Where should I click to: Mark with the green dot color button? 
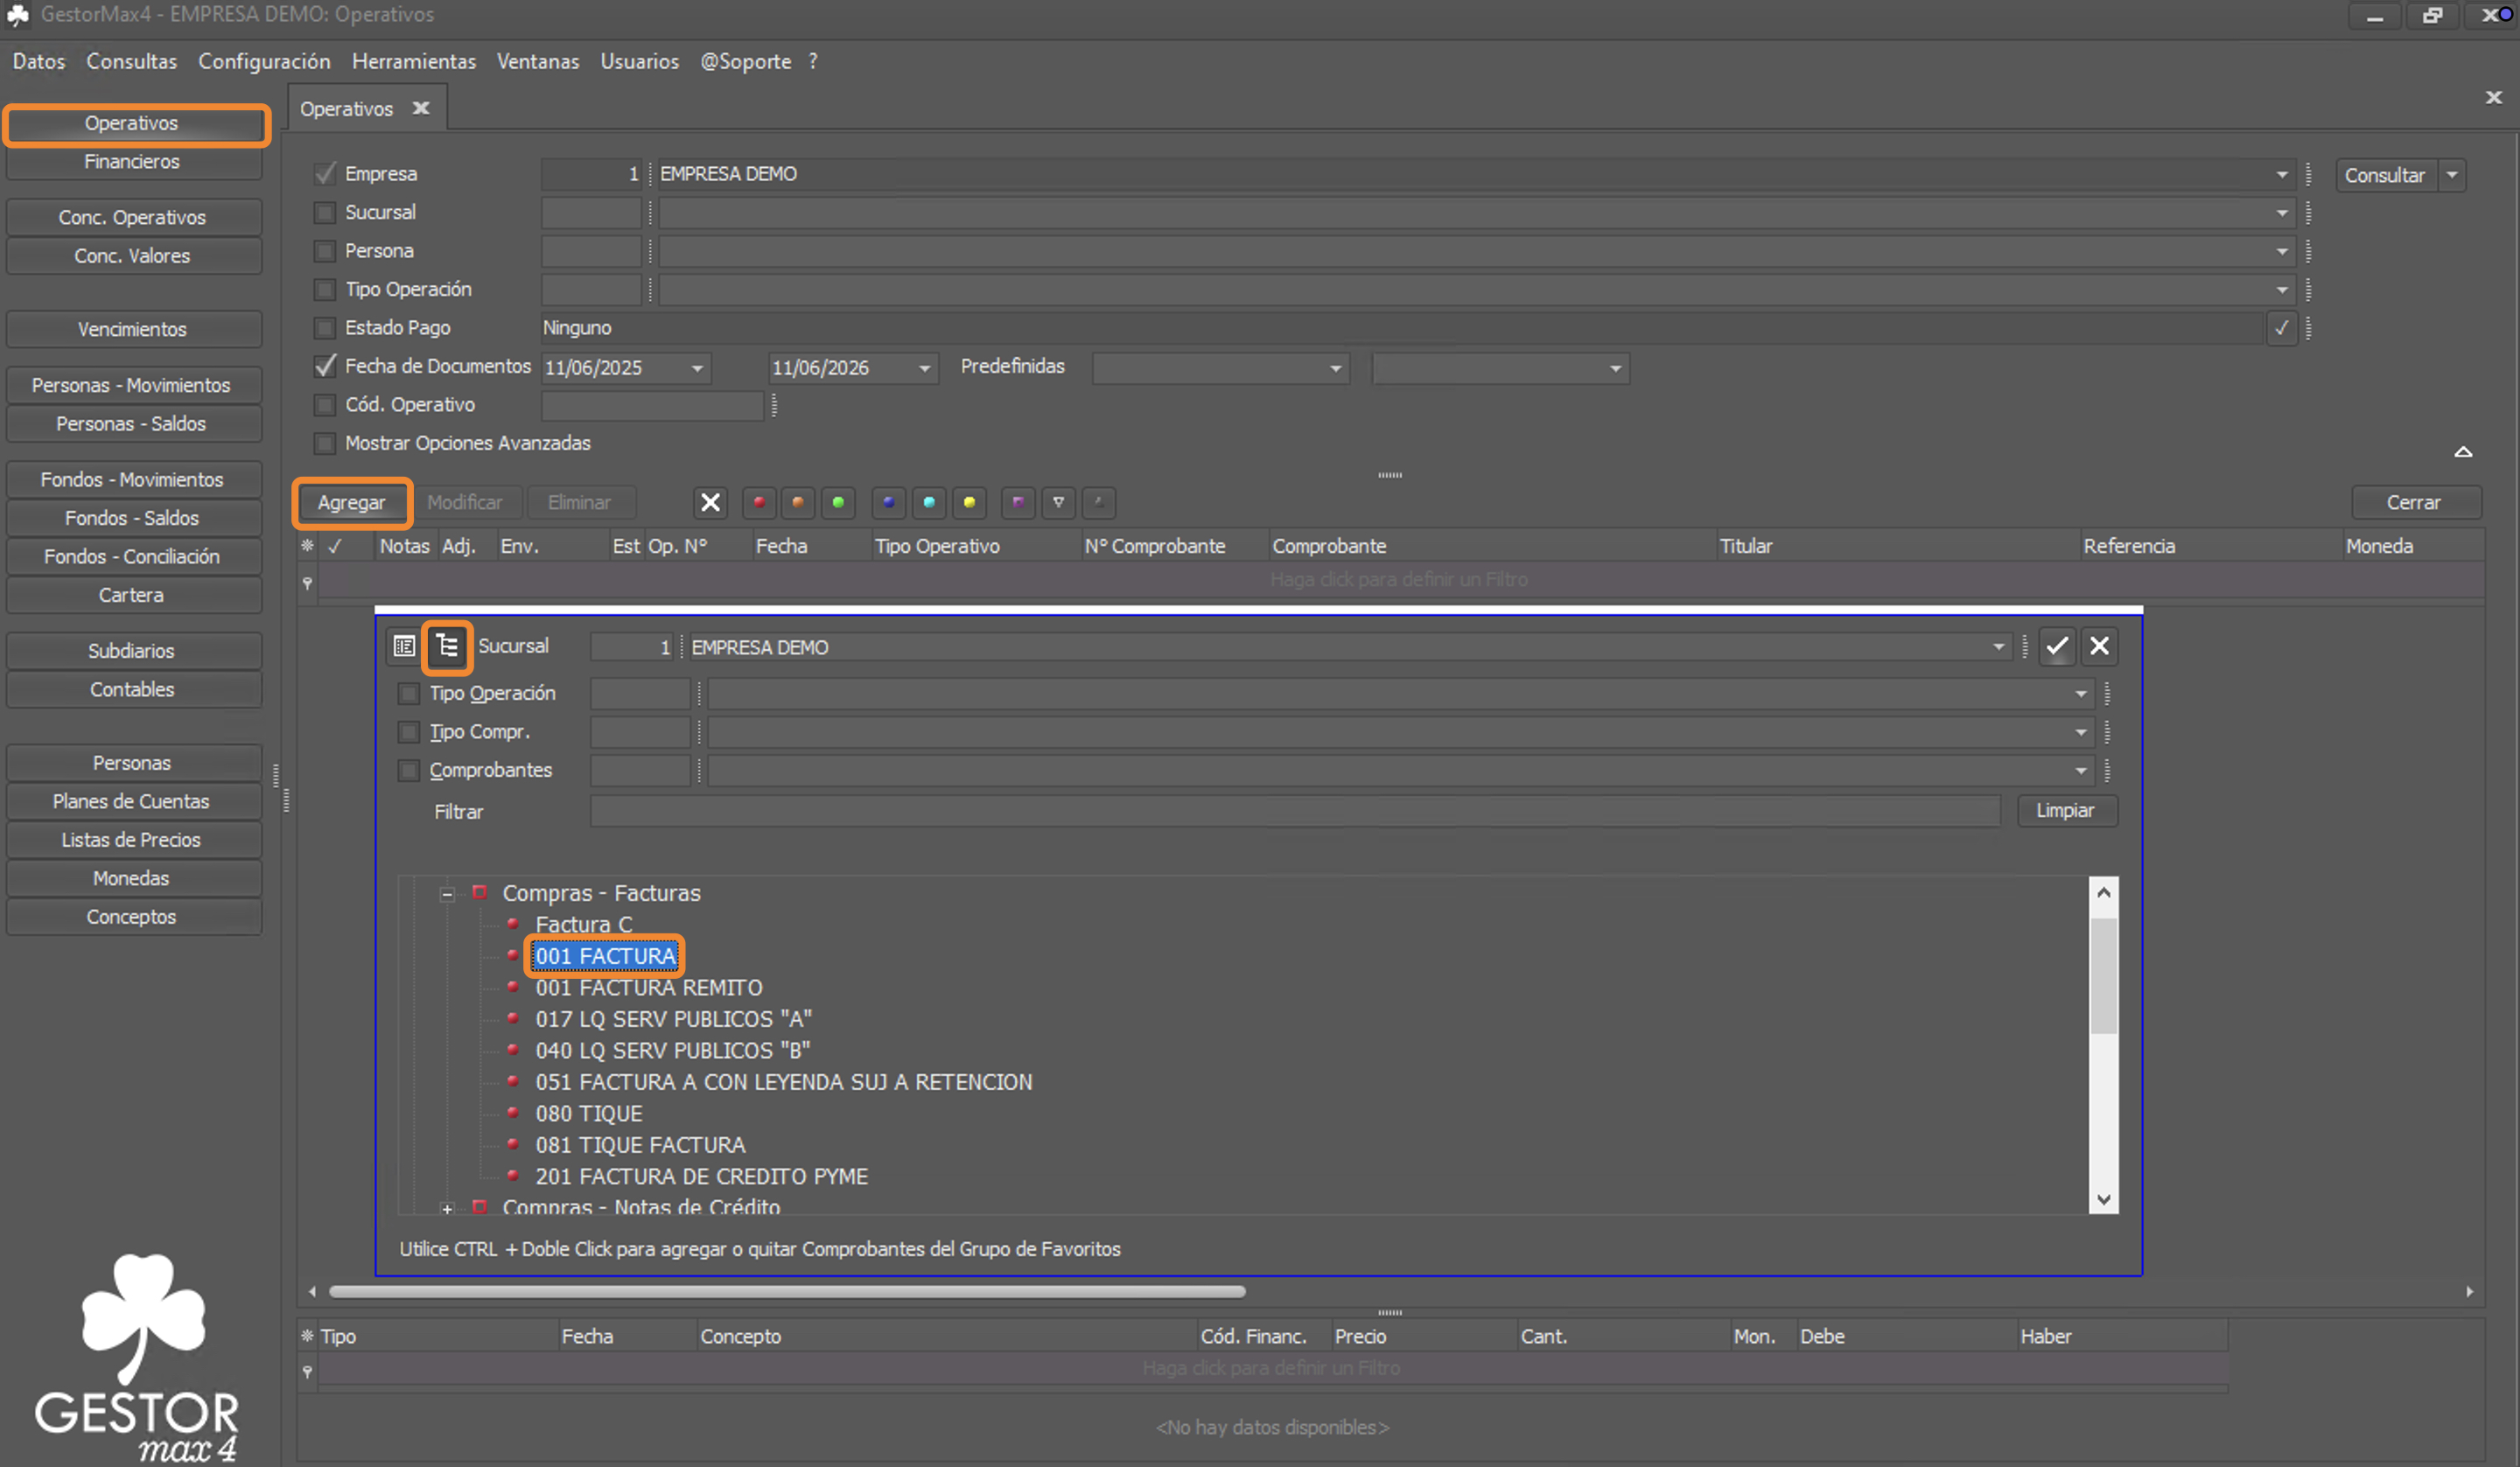coord(838,502)
